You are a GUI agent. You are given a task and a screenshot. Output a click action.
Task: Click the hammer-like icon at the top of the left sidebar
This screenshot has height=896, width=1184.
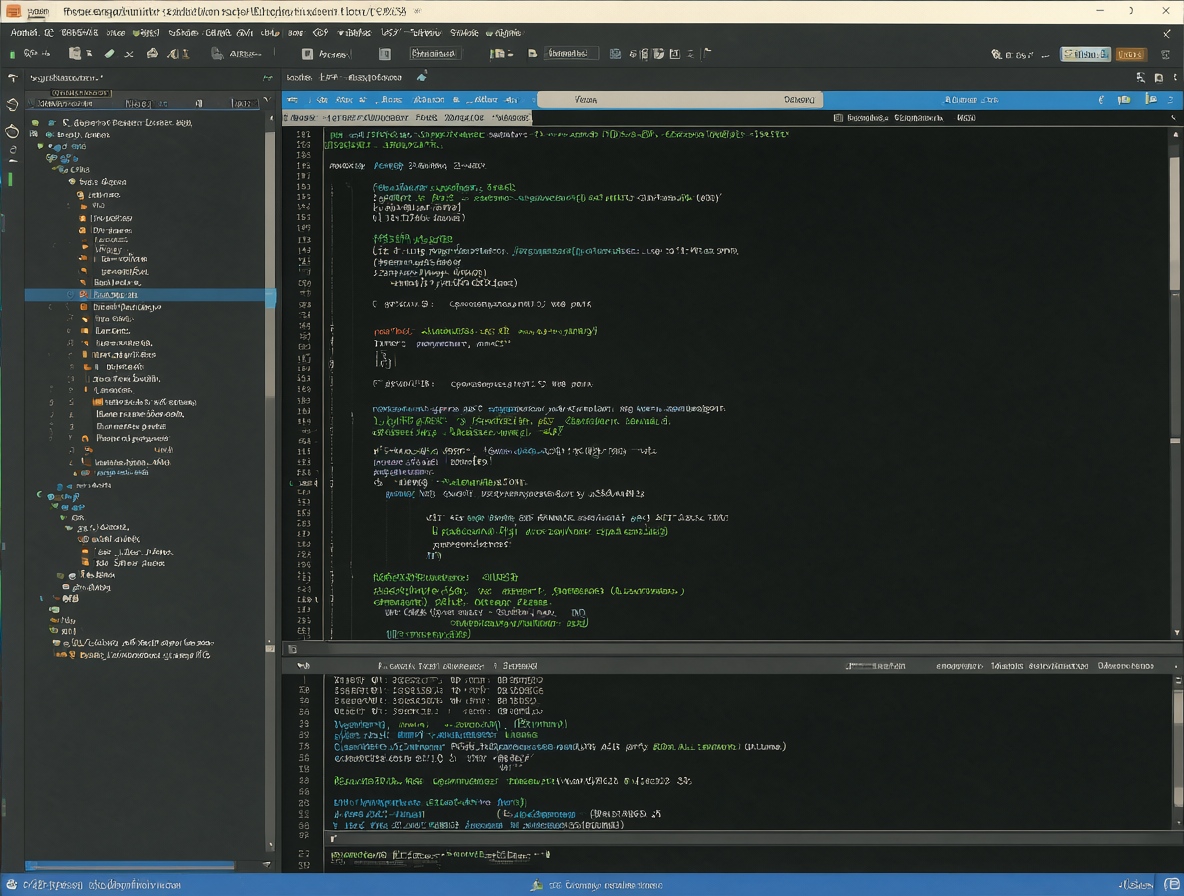point(13,78)
